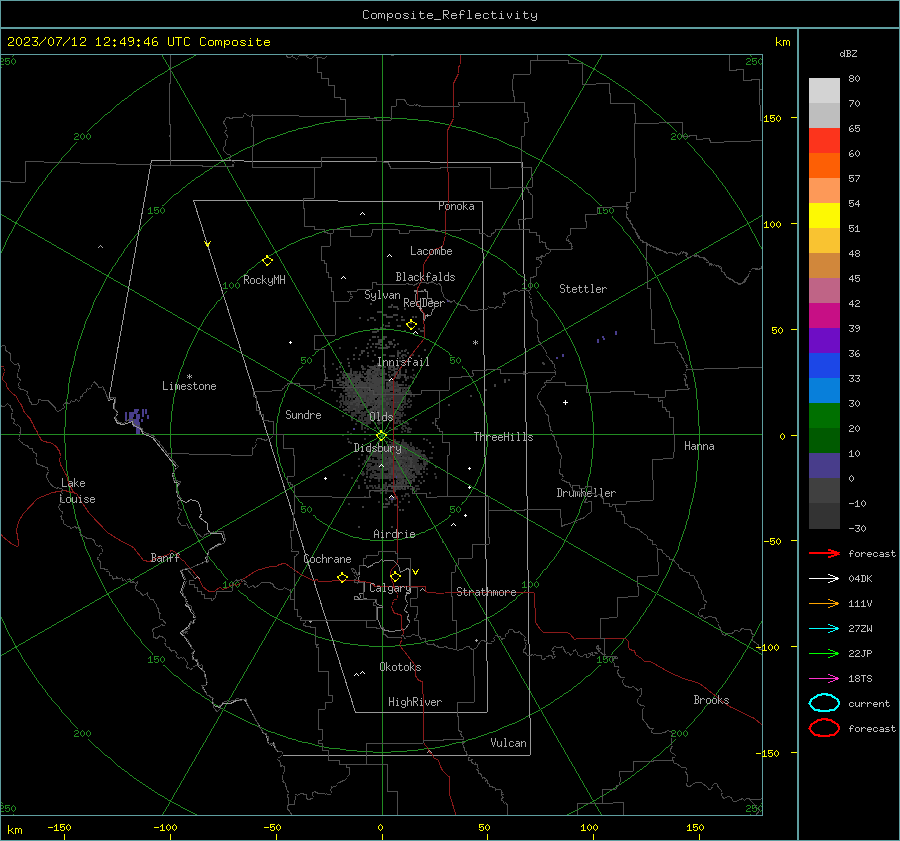Select the Olds label near radar center

(x=381, y=417)
